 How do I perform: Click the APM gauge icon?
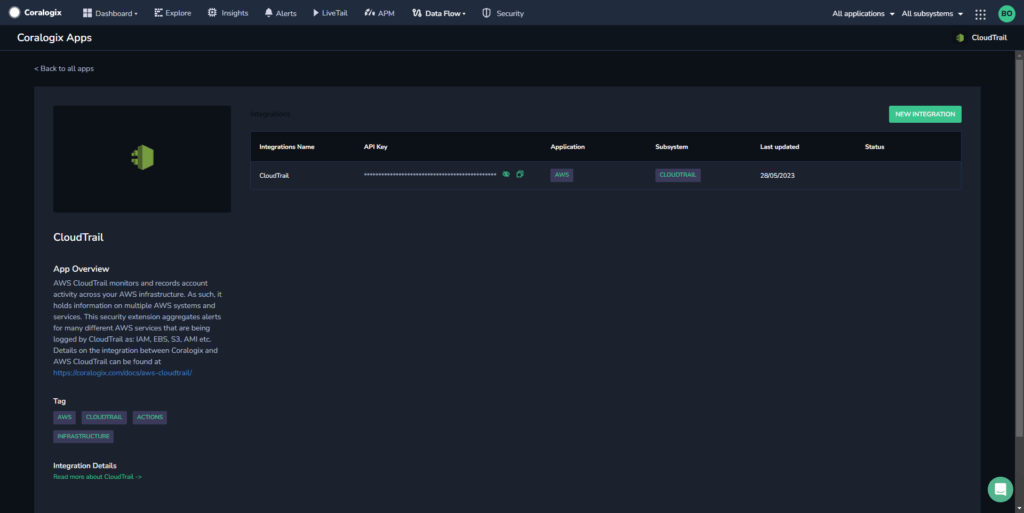370,12
